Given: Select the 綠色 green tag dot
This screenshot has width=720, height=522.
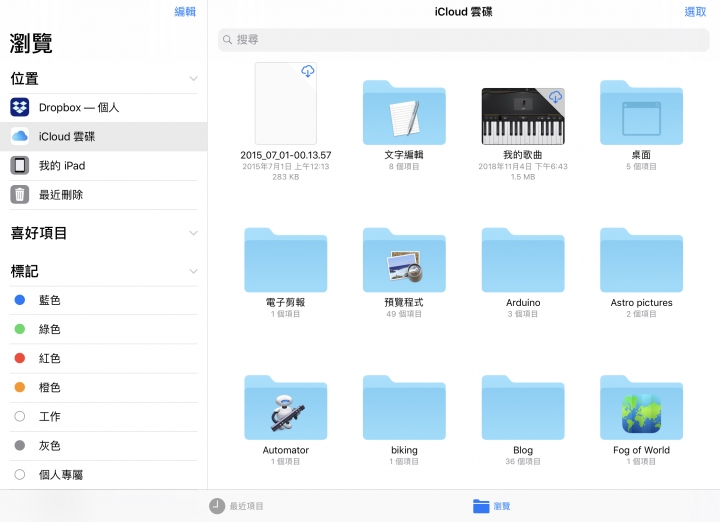Looking at the screenshot, I should pos(20,329).
